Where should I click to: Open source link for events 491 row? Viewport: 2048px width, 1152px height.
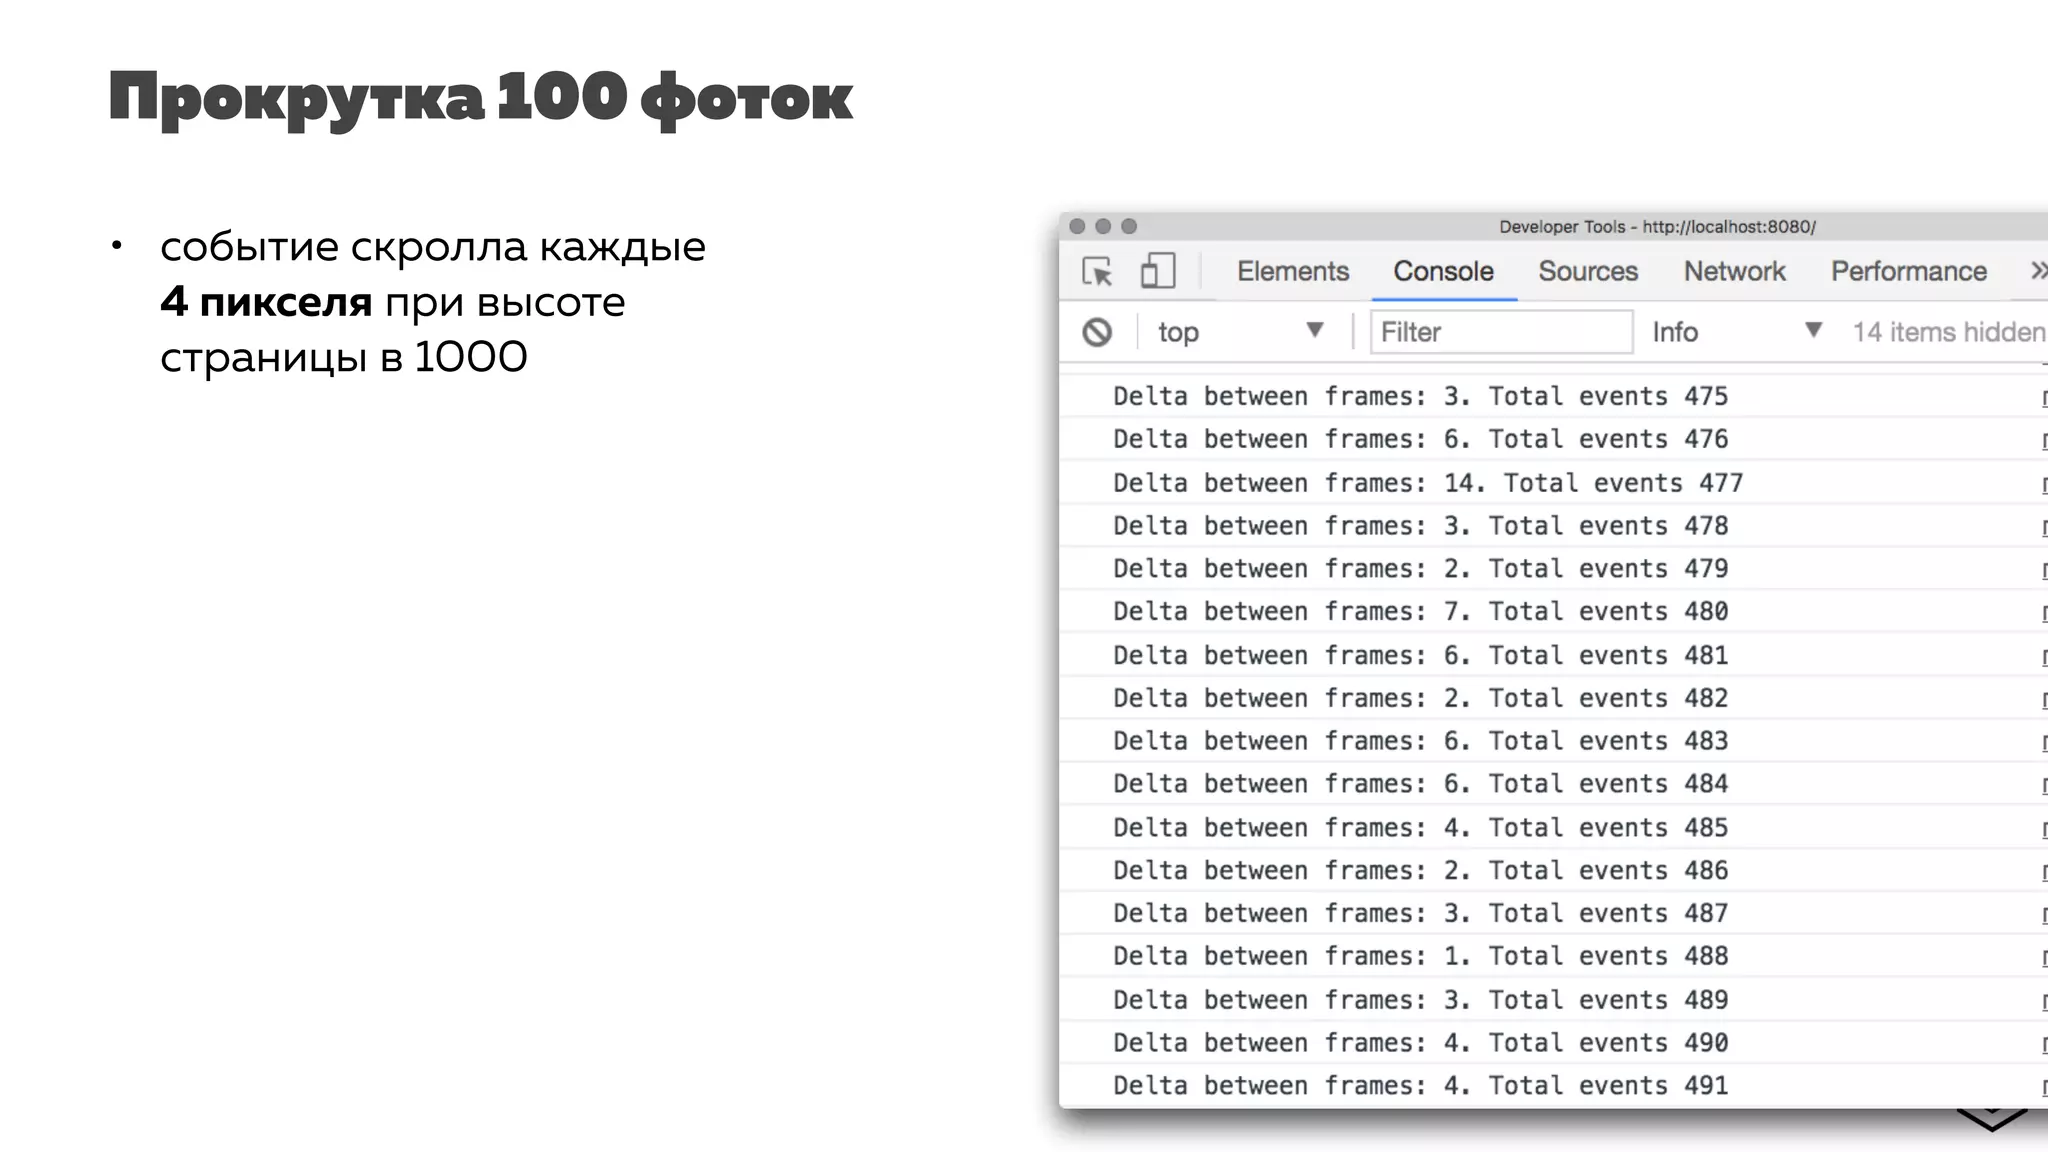point(2044,1088)
